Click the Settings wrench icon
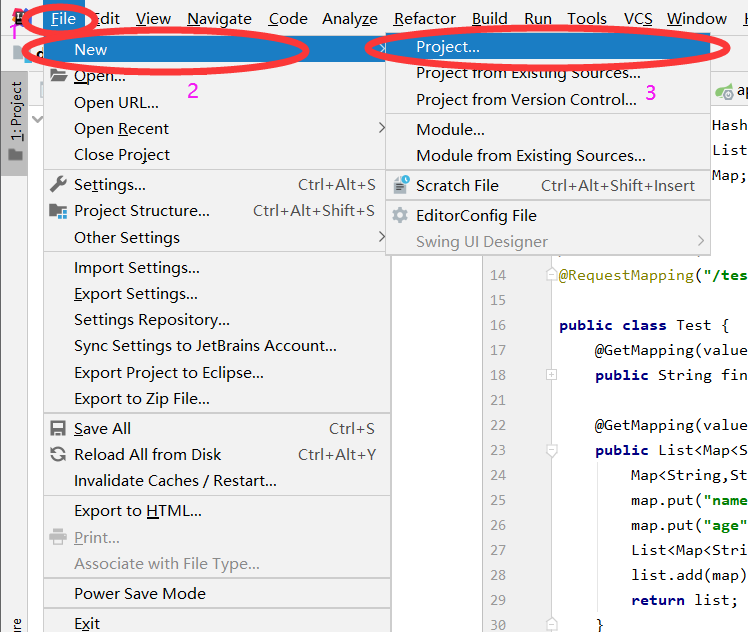Image resolution: width=748 pixels, height=632 pixels. coord(58,184)
